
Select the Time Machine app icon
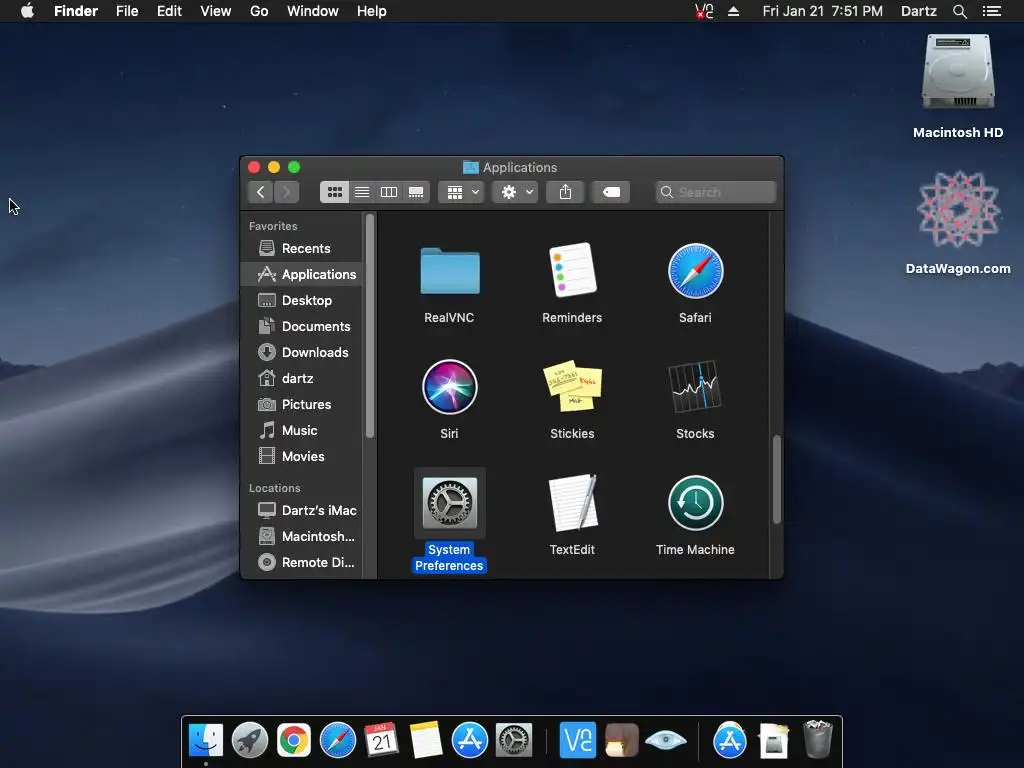pyautogui.click(x=696, y=503)
